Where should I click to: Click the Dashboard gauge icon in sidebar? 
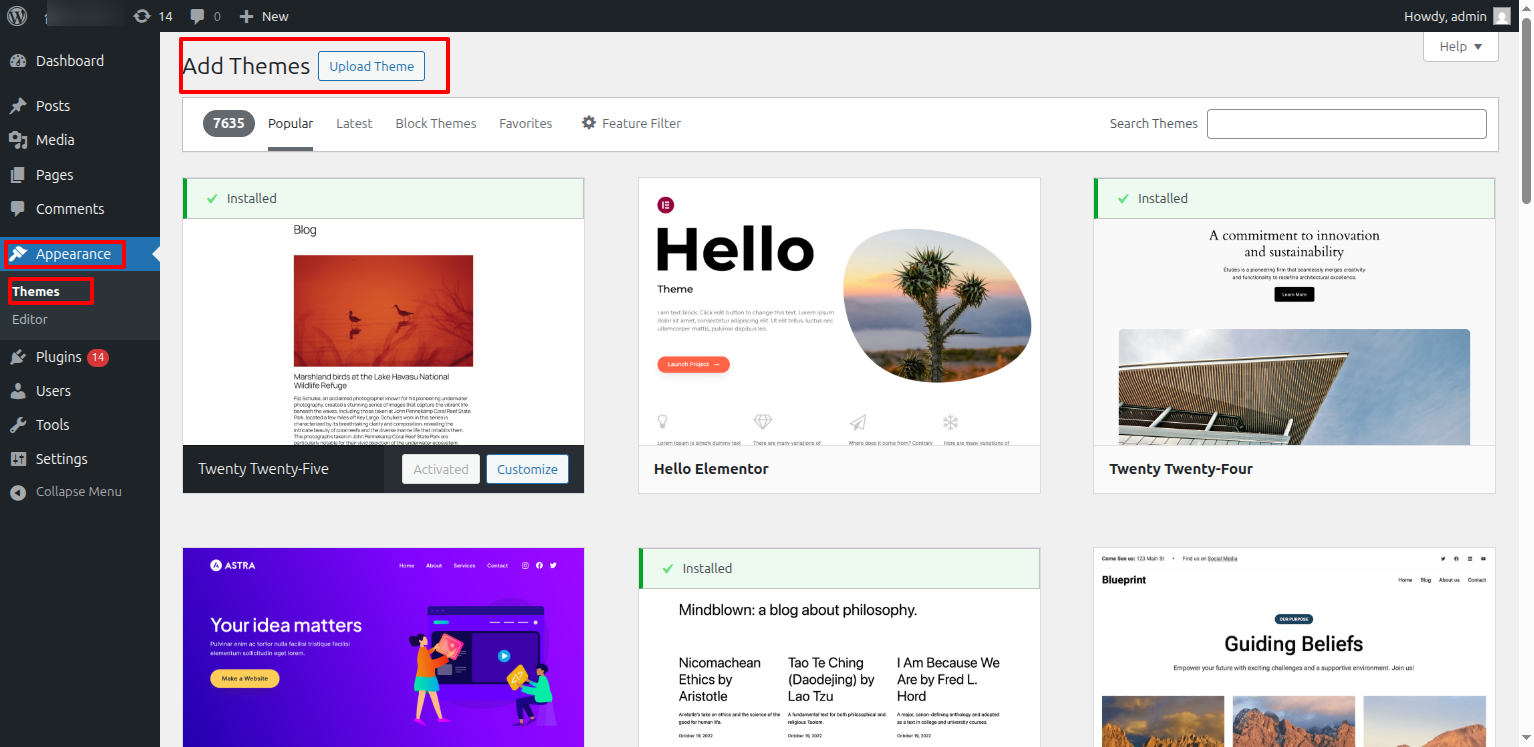[x=18, y=61]
